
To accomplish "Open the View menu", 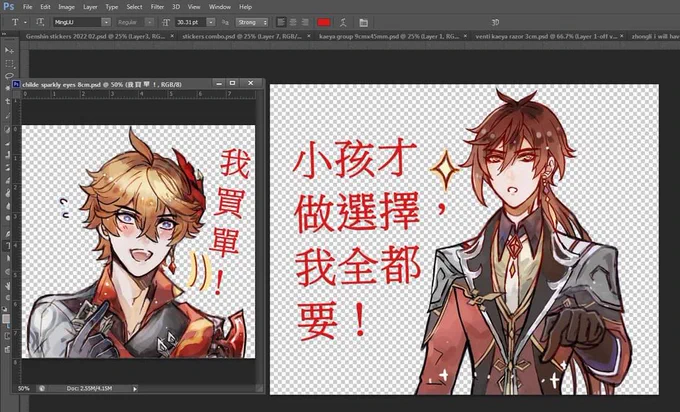I will [x=194, y=7].
